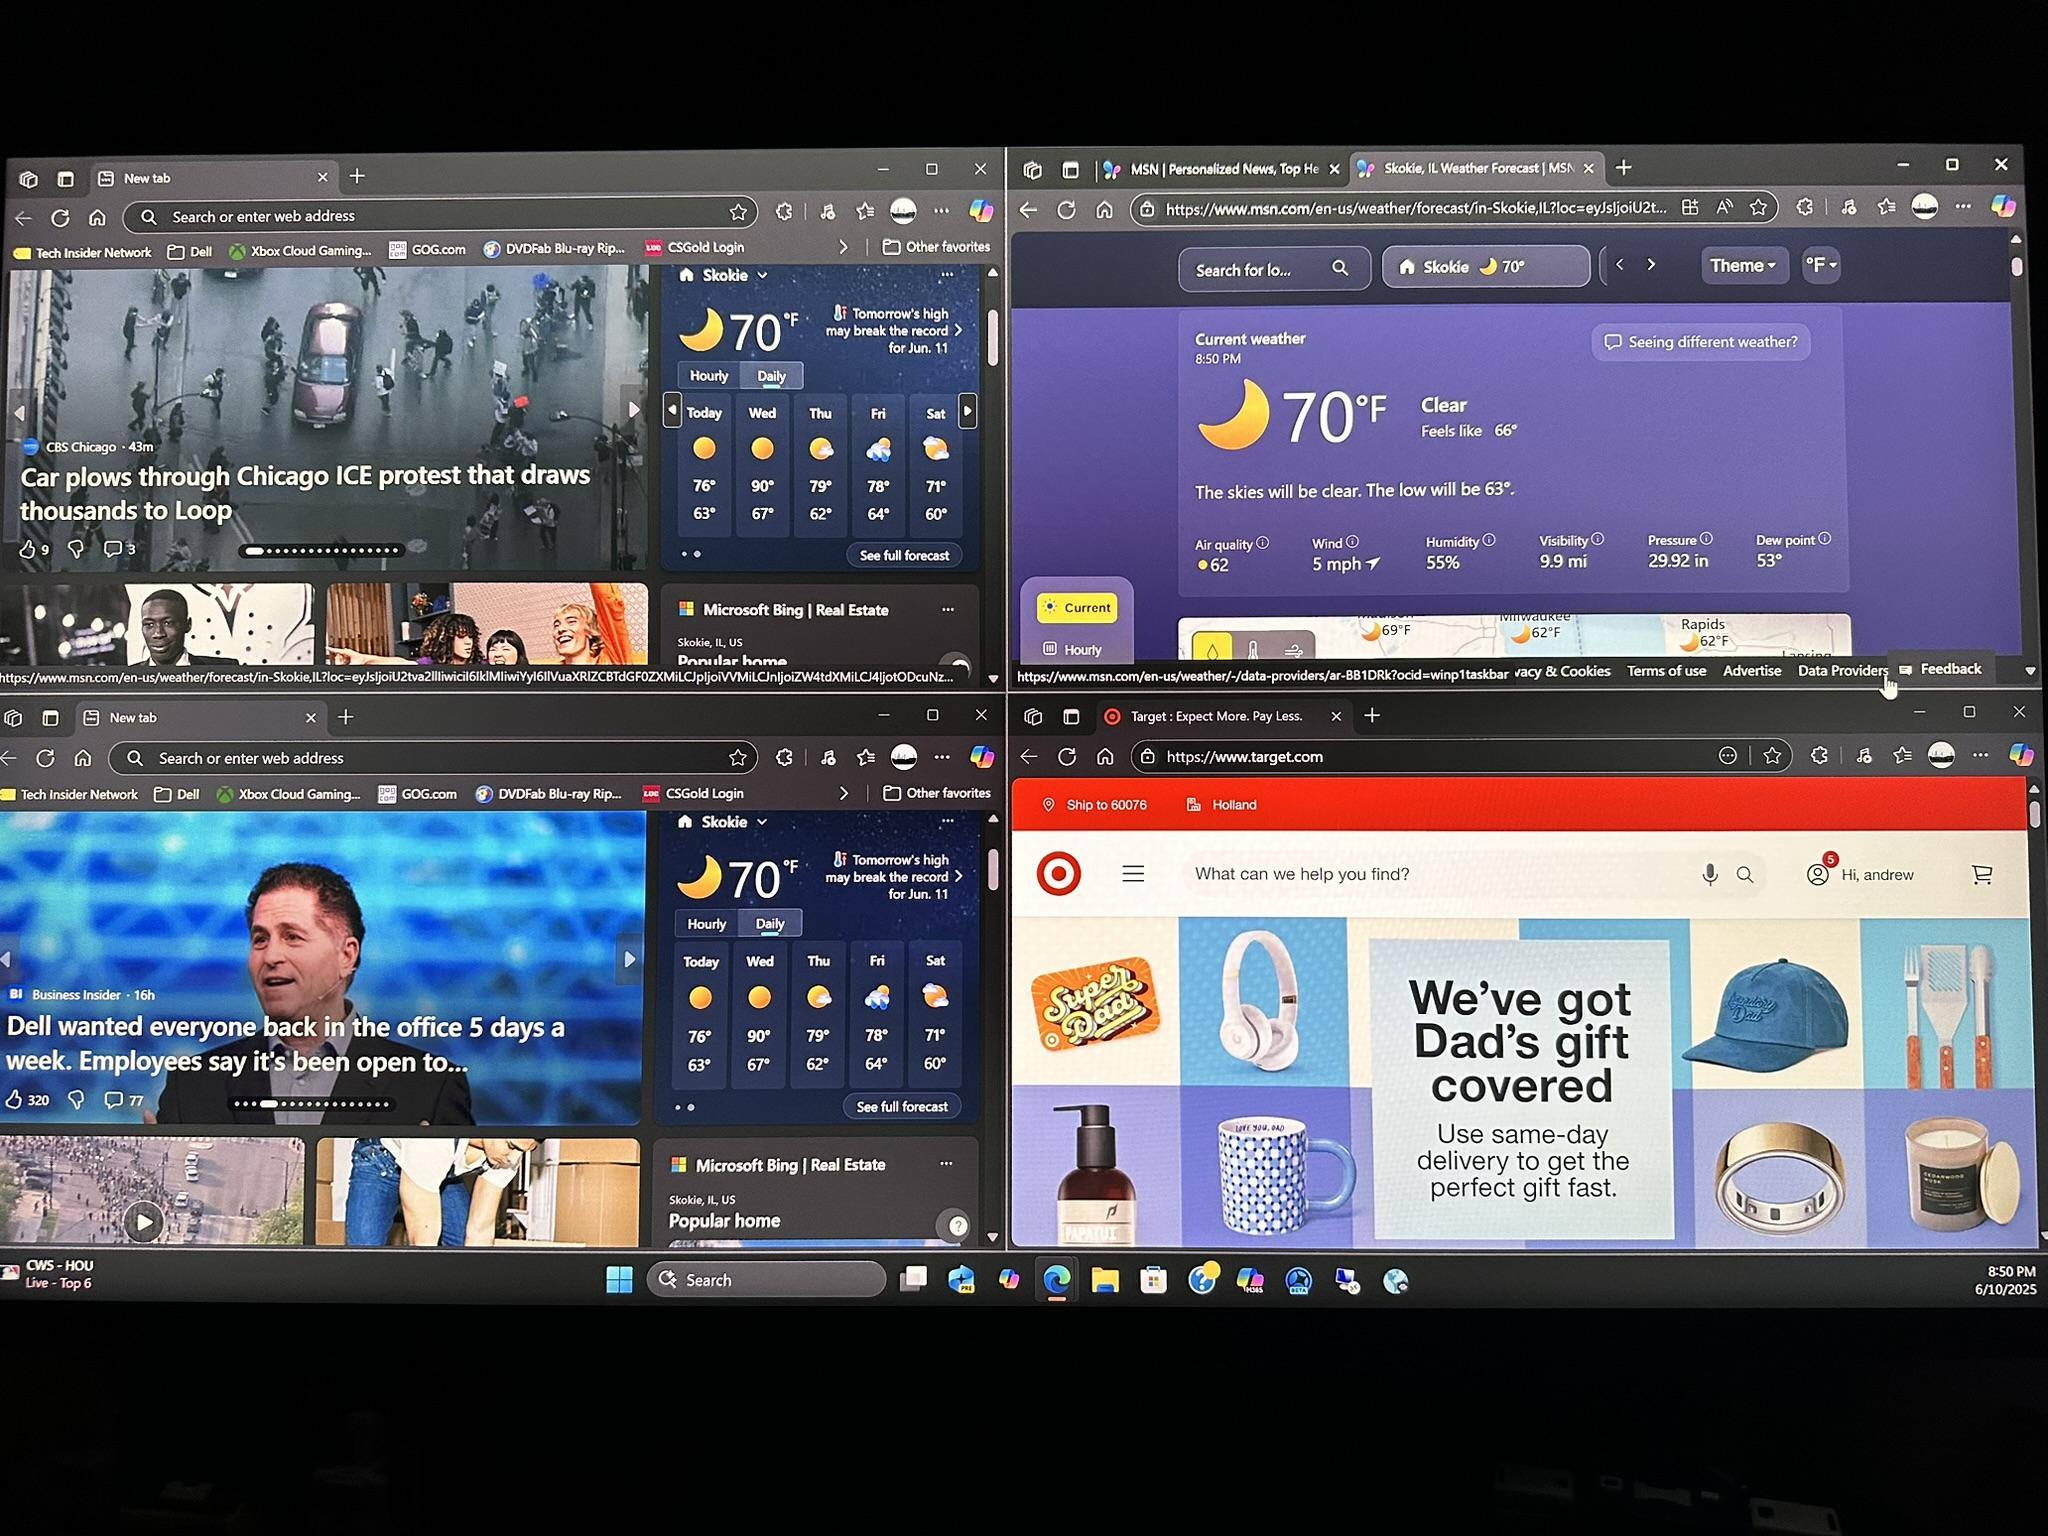This screenshot has height=1536, width=2048.
Task: Expand Skokie location chevron in top-left widget
Action: click(x=763, y=275)
